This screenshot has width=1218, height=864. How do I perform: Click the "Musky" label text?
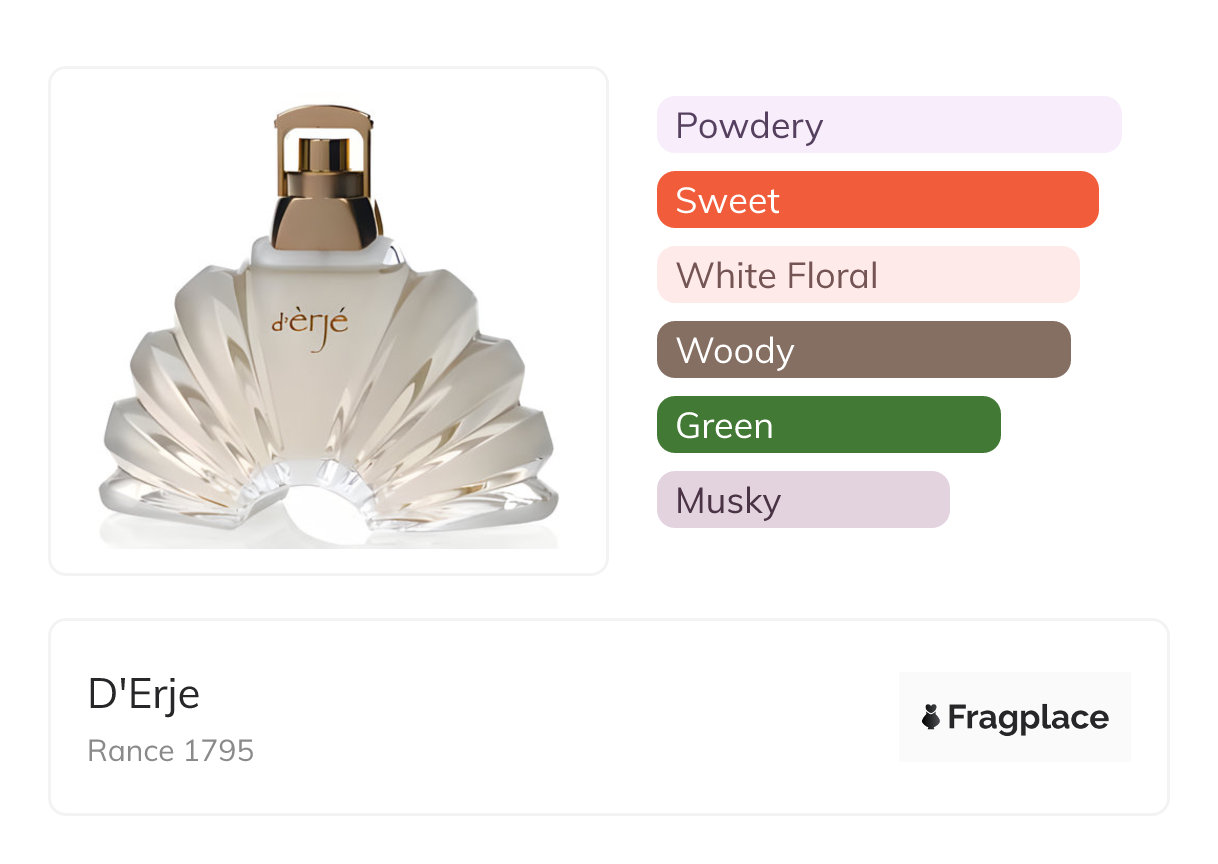pos(728,500)
